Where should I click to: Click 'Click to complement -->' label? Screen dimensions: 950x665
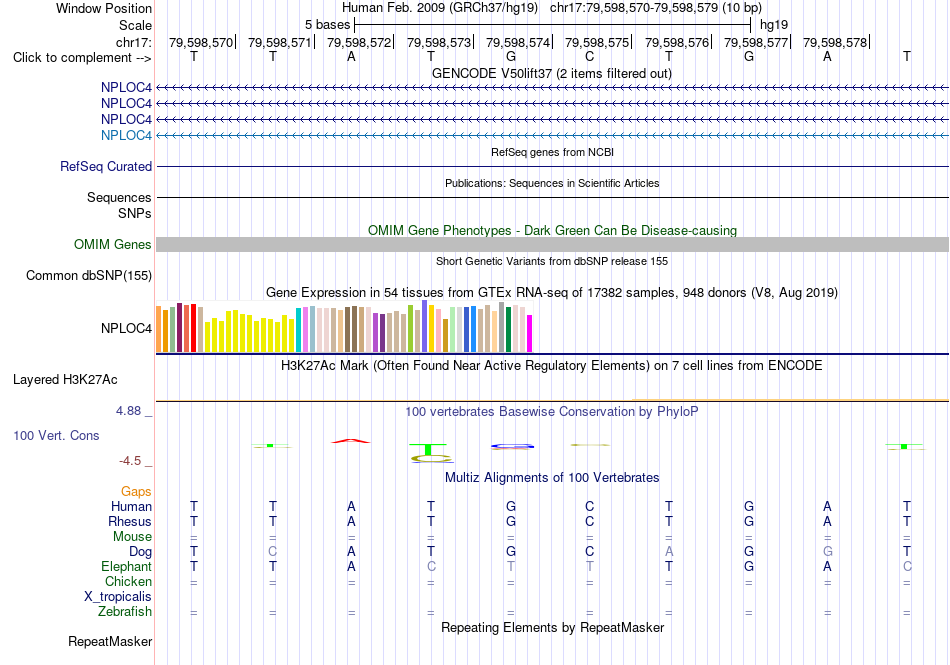[82, 58]
